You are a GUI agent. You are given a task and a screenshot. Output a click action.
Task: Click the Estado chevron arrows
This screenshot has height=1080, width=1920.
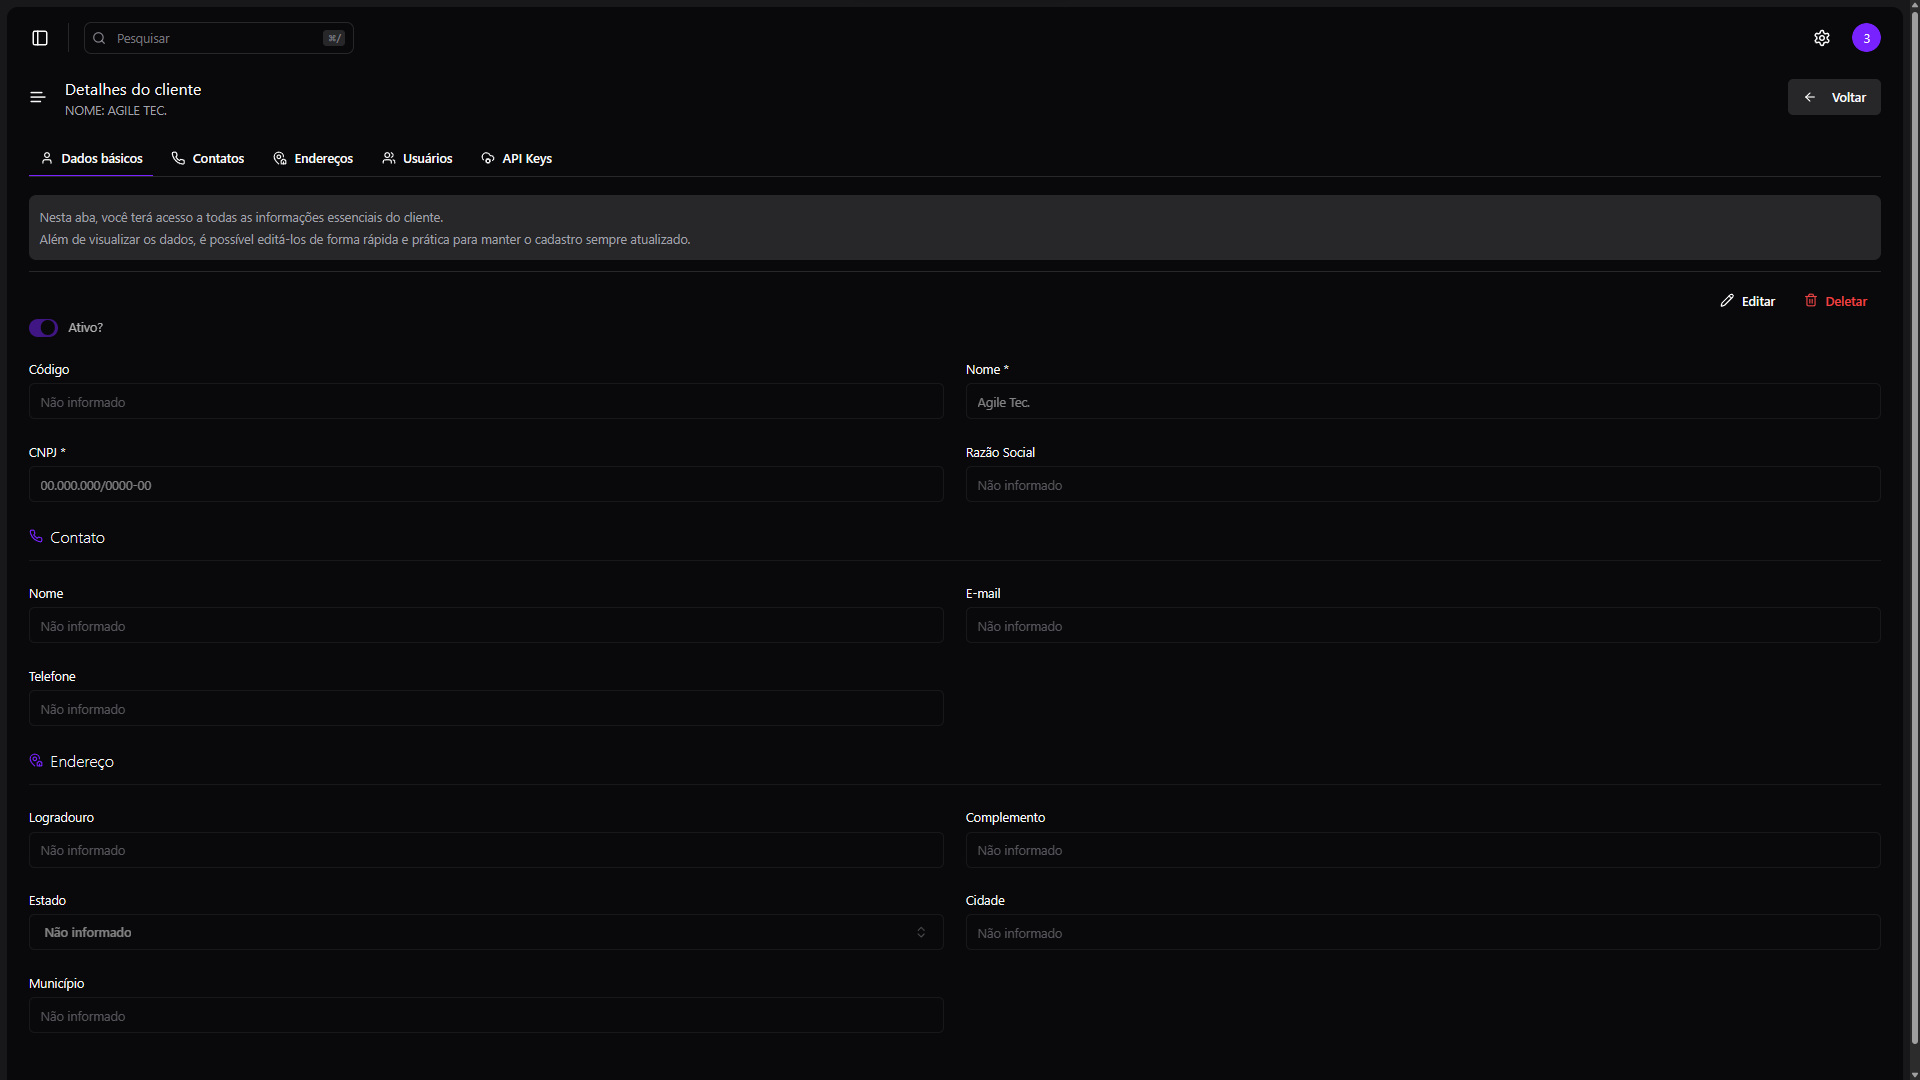921,932
